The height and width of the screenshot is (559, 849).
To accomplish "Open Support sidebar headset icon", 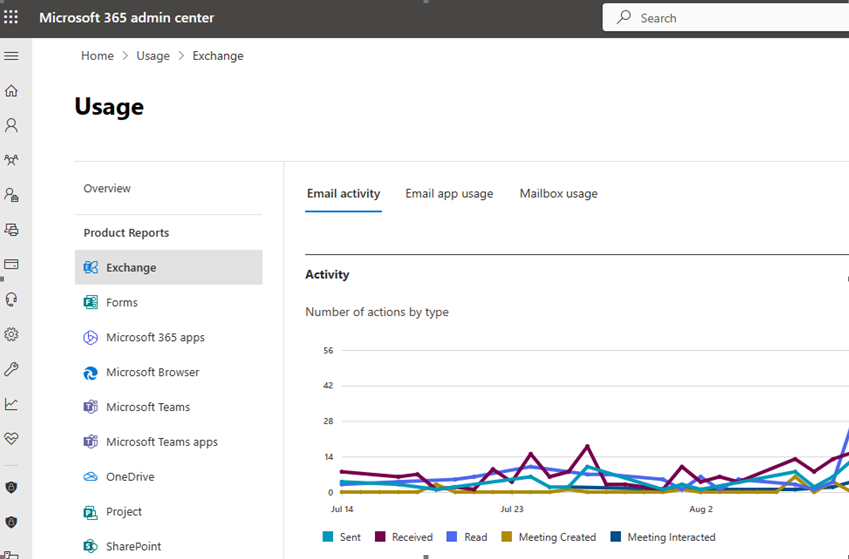I will click(x=11, y=300).
